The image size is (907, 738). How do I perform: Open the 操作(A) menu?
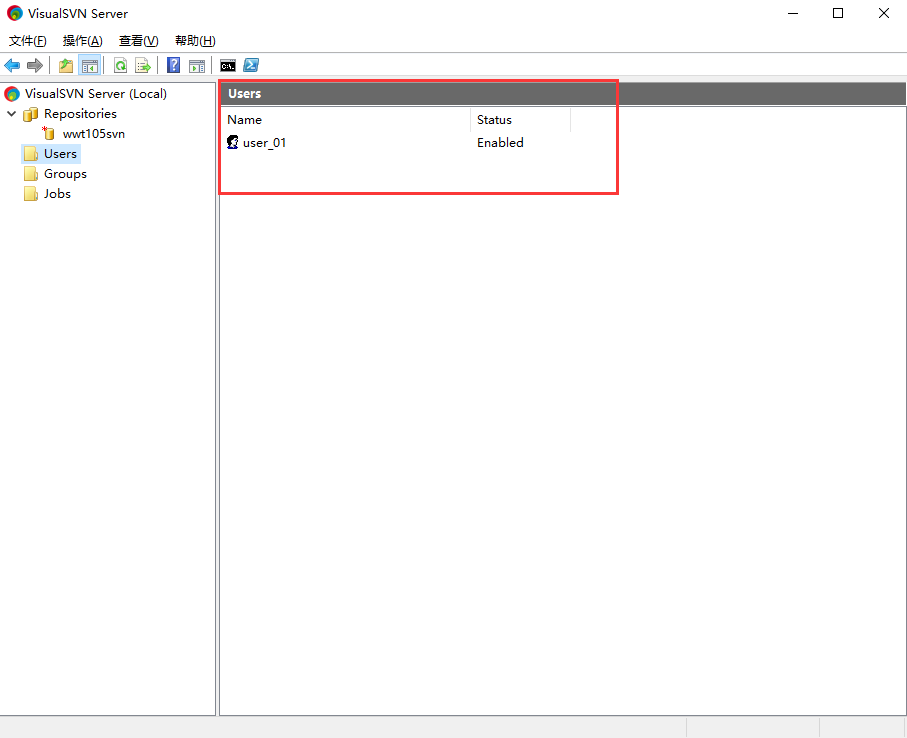point(82,41)
